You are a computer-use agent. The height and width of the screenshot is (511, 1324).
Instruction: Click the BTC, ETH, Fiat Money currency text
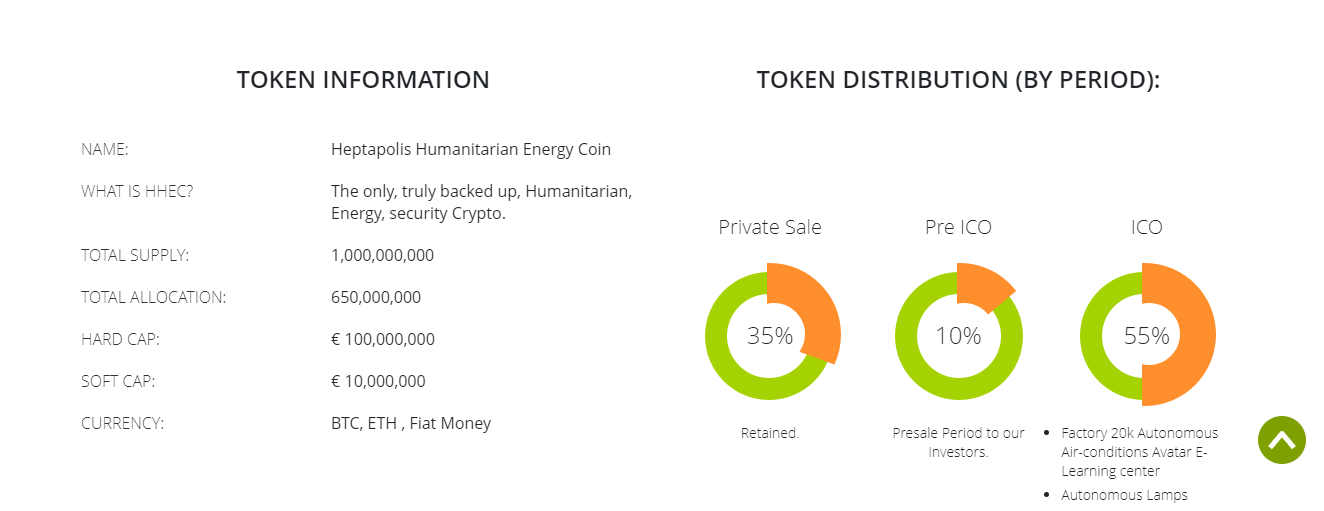[x=411, y=423]
